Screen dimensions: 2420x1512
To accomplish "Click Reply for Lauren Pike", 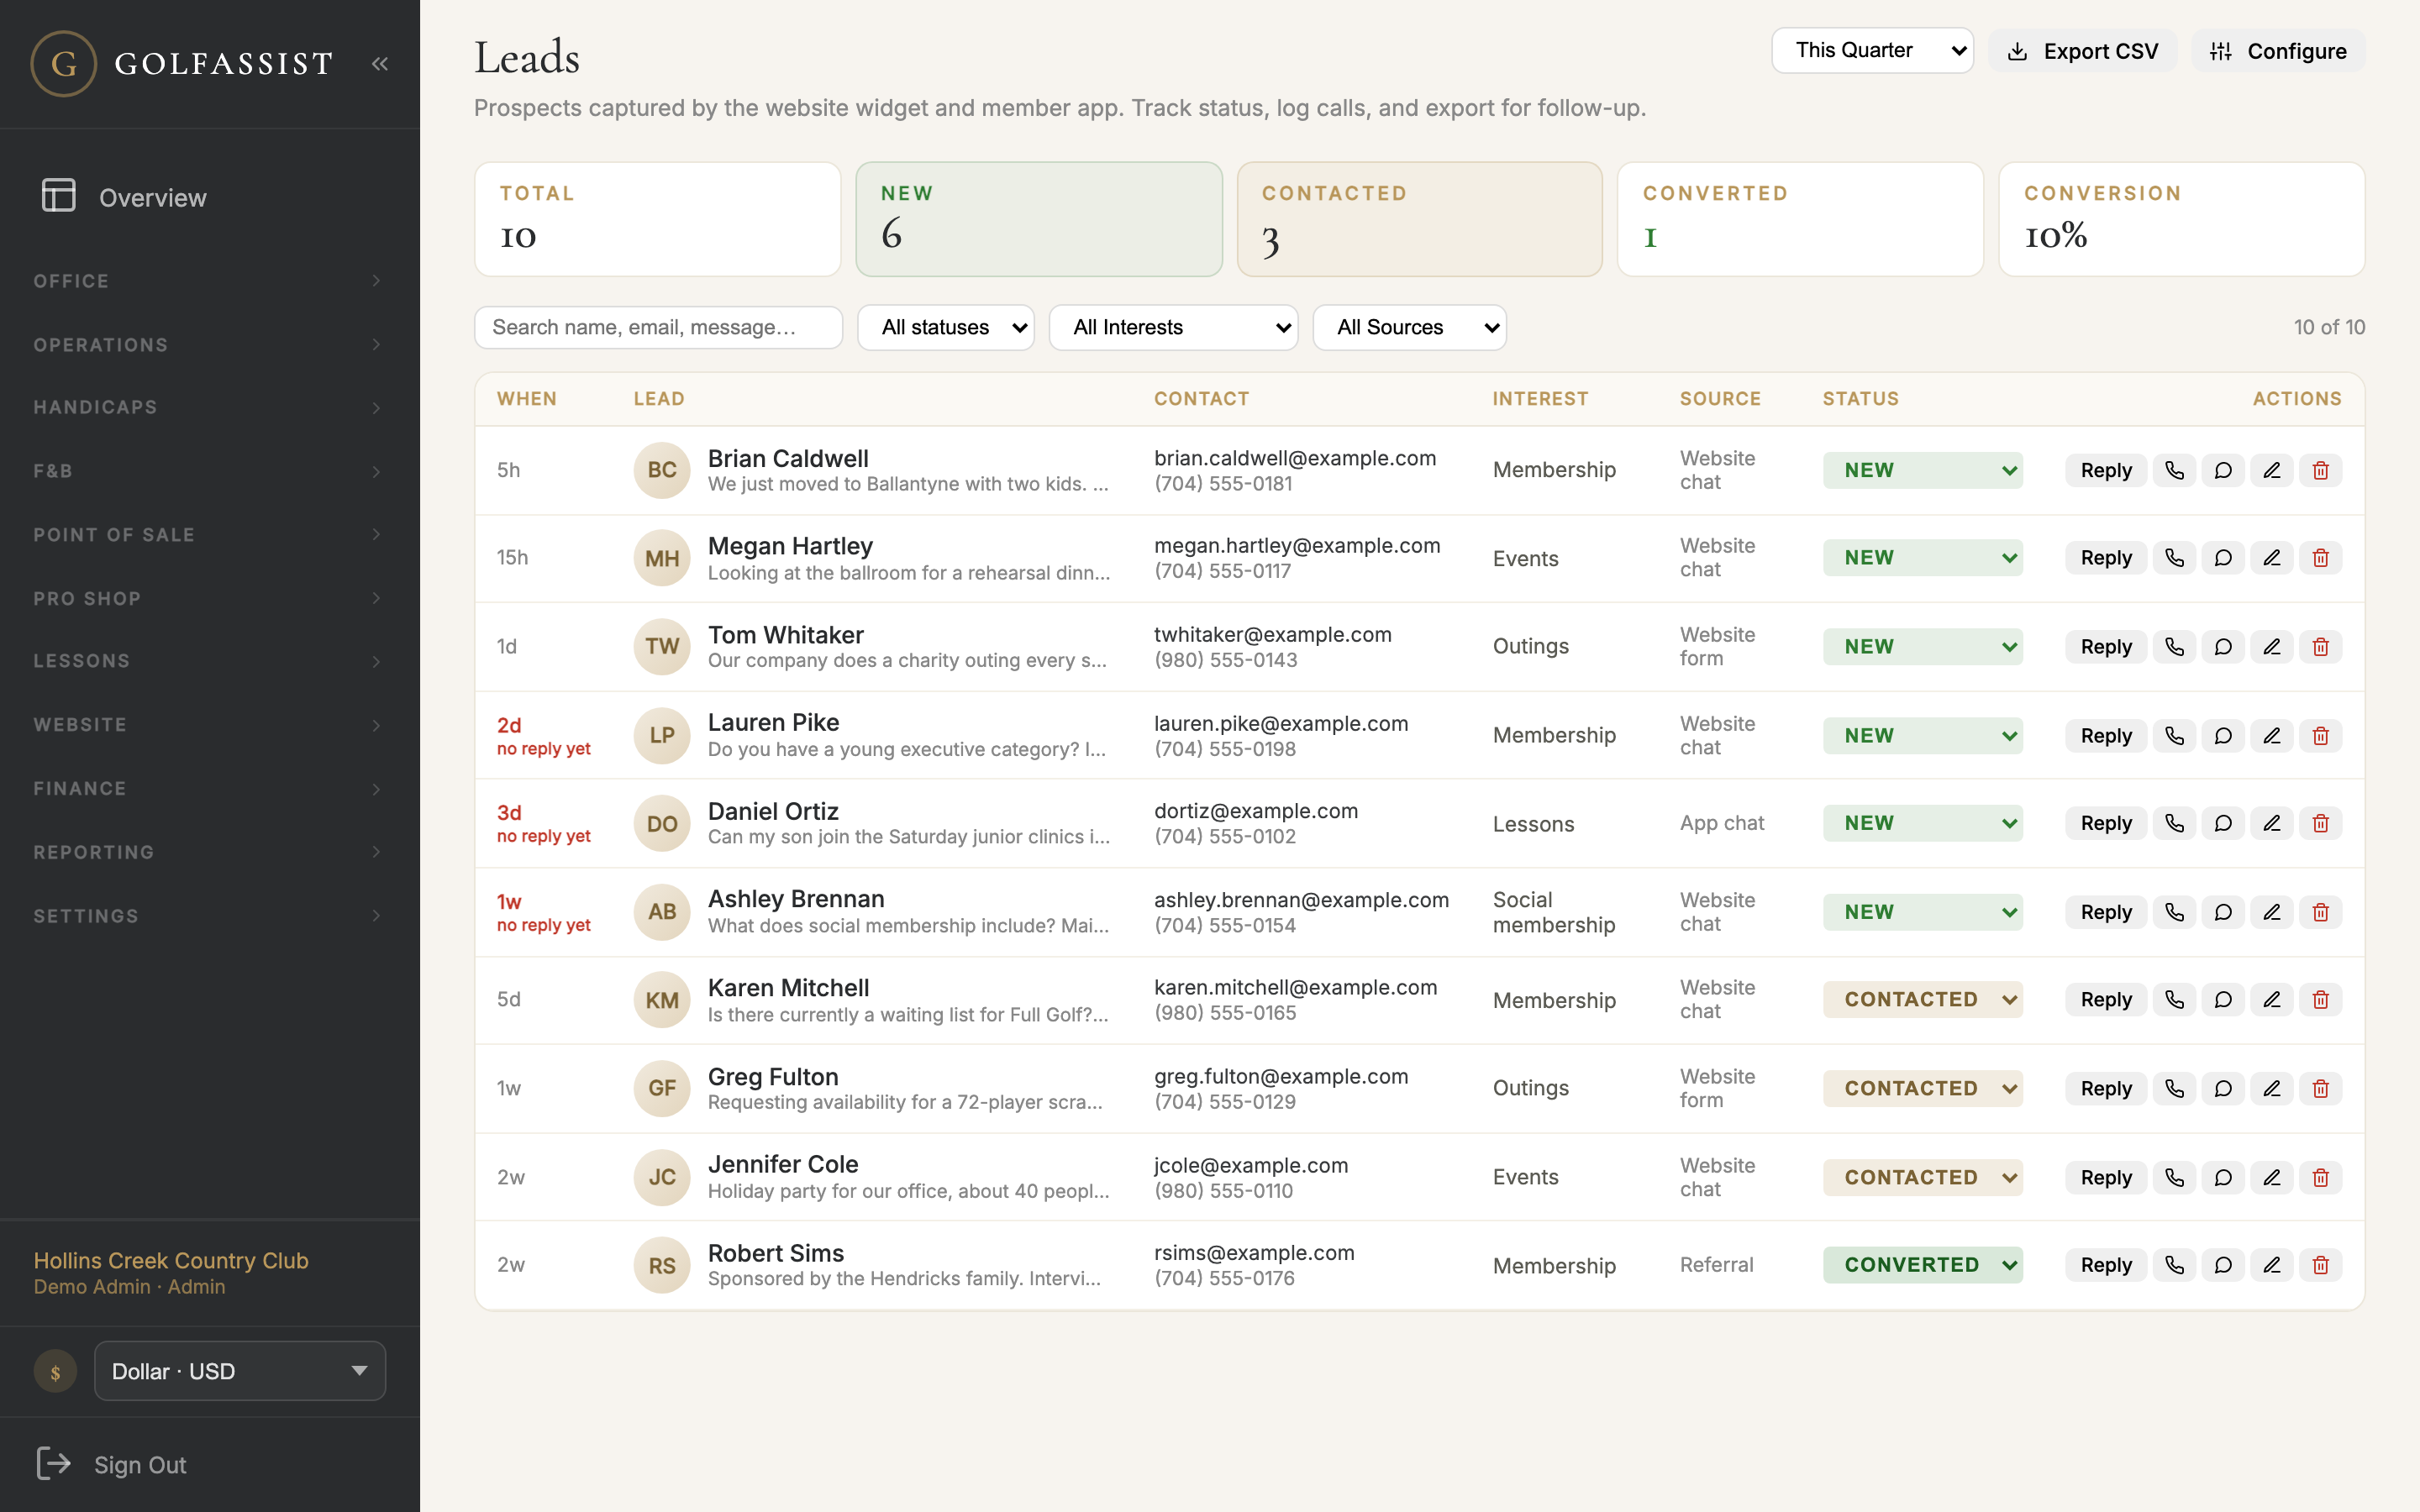I will pyautogui.click(x=2106, y=736).
